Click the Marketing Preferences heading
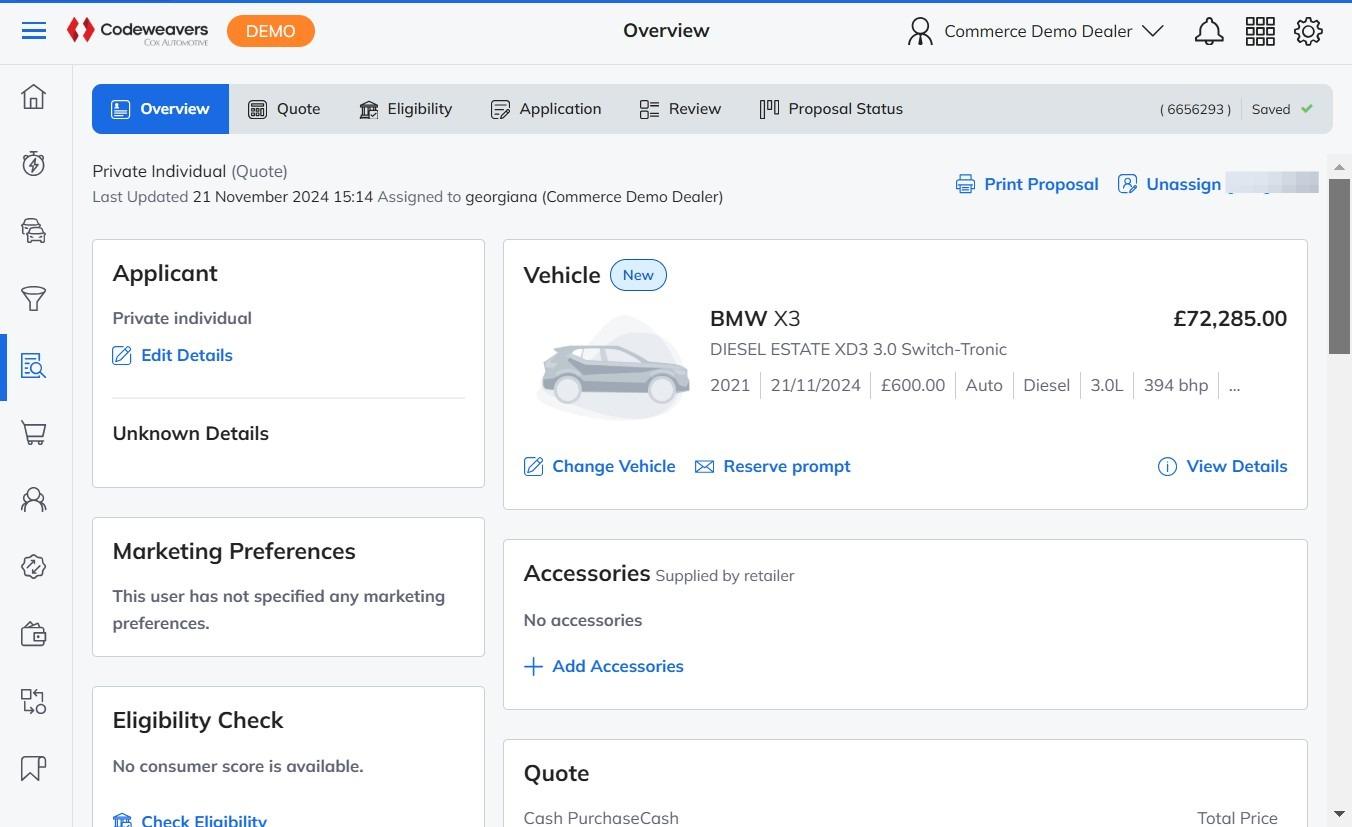The image size is (1352, 827). tap(234, 552)
